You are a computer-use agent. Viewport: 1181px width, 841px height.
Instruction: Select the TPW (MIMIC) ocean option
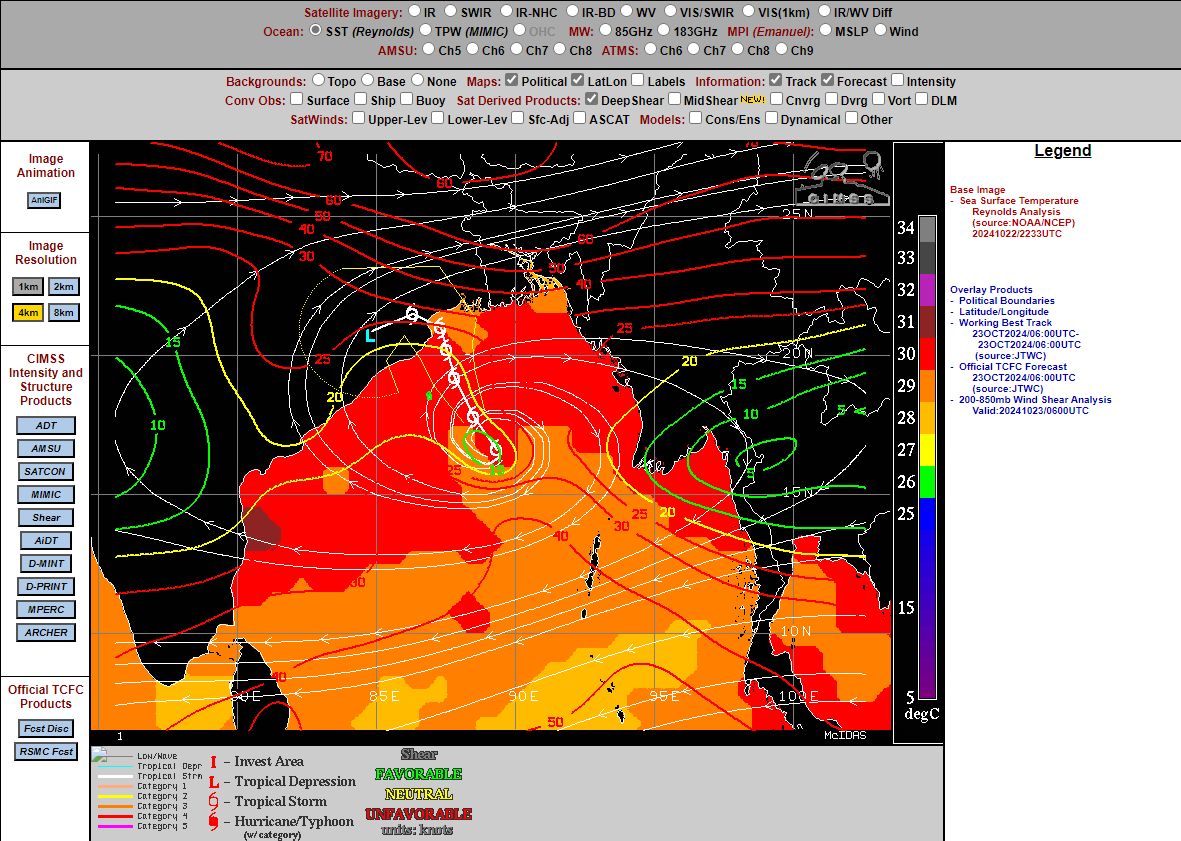426,30
